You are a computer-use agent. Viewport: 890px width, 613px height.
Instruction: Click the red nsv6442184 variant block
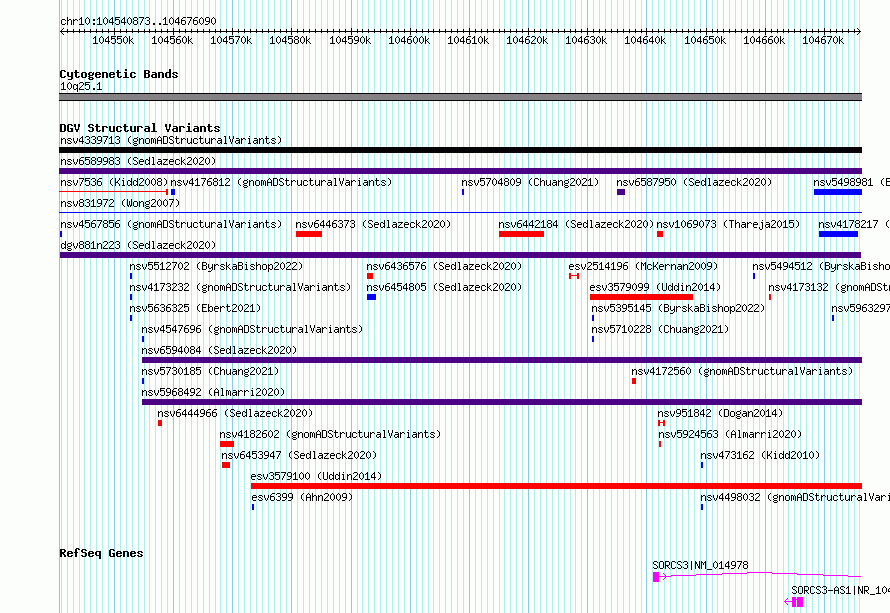click(522, 234)
